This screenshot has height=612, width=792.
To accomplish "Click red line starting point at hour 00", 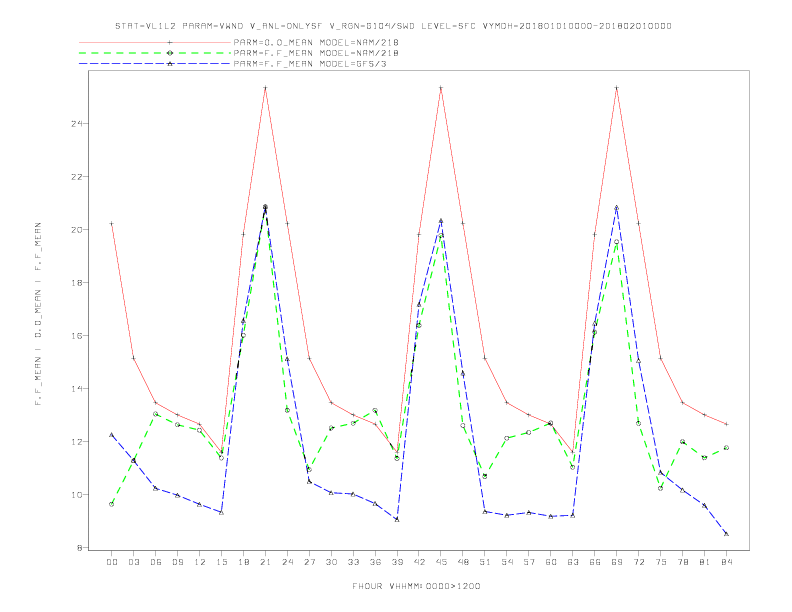I will point(112,223).
